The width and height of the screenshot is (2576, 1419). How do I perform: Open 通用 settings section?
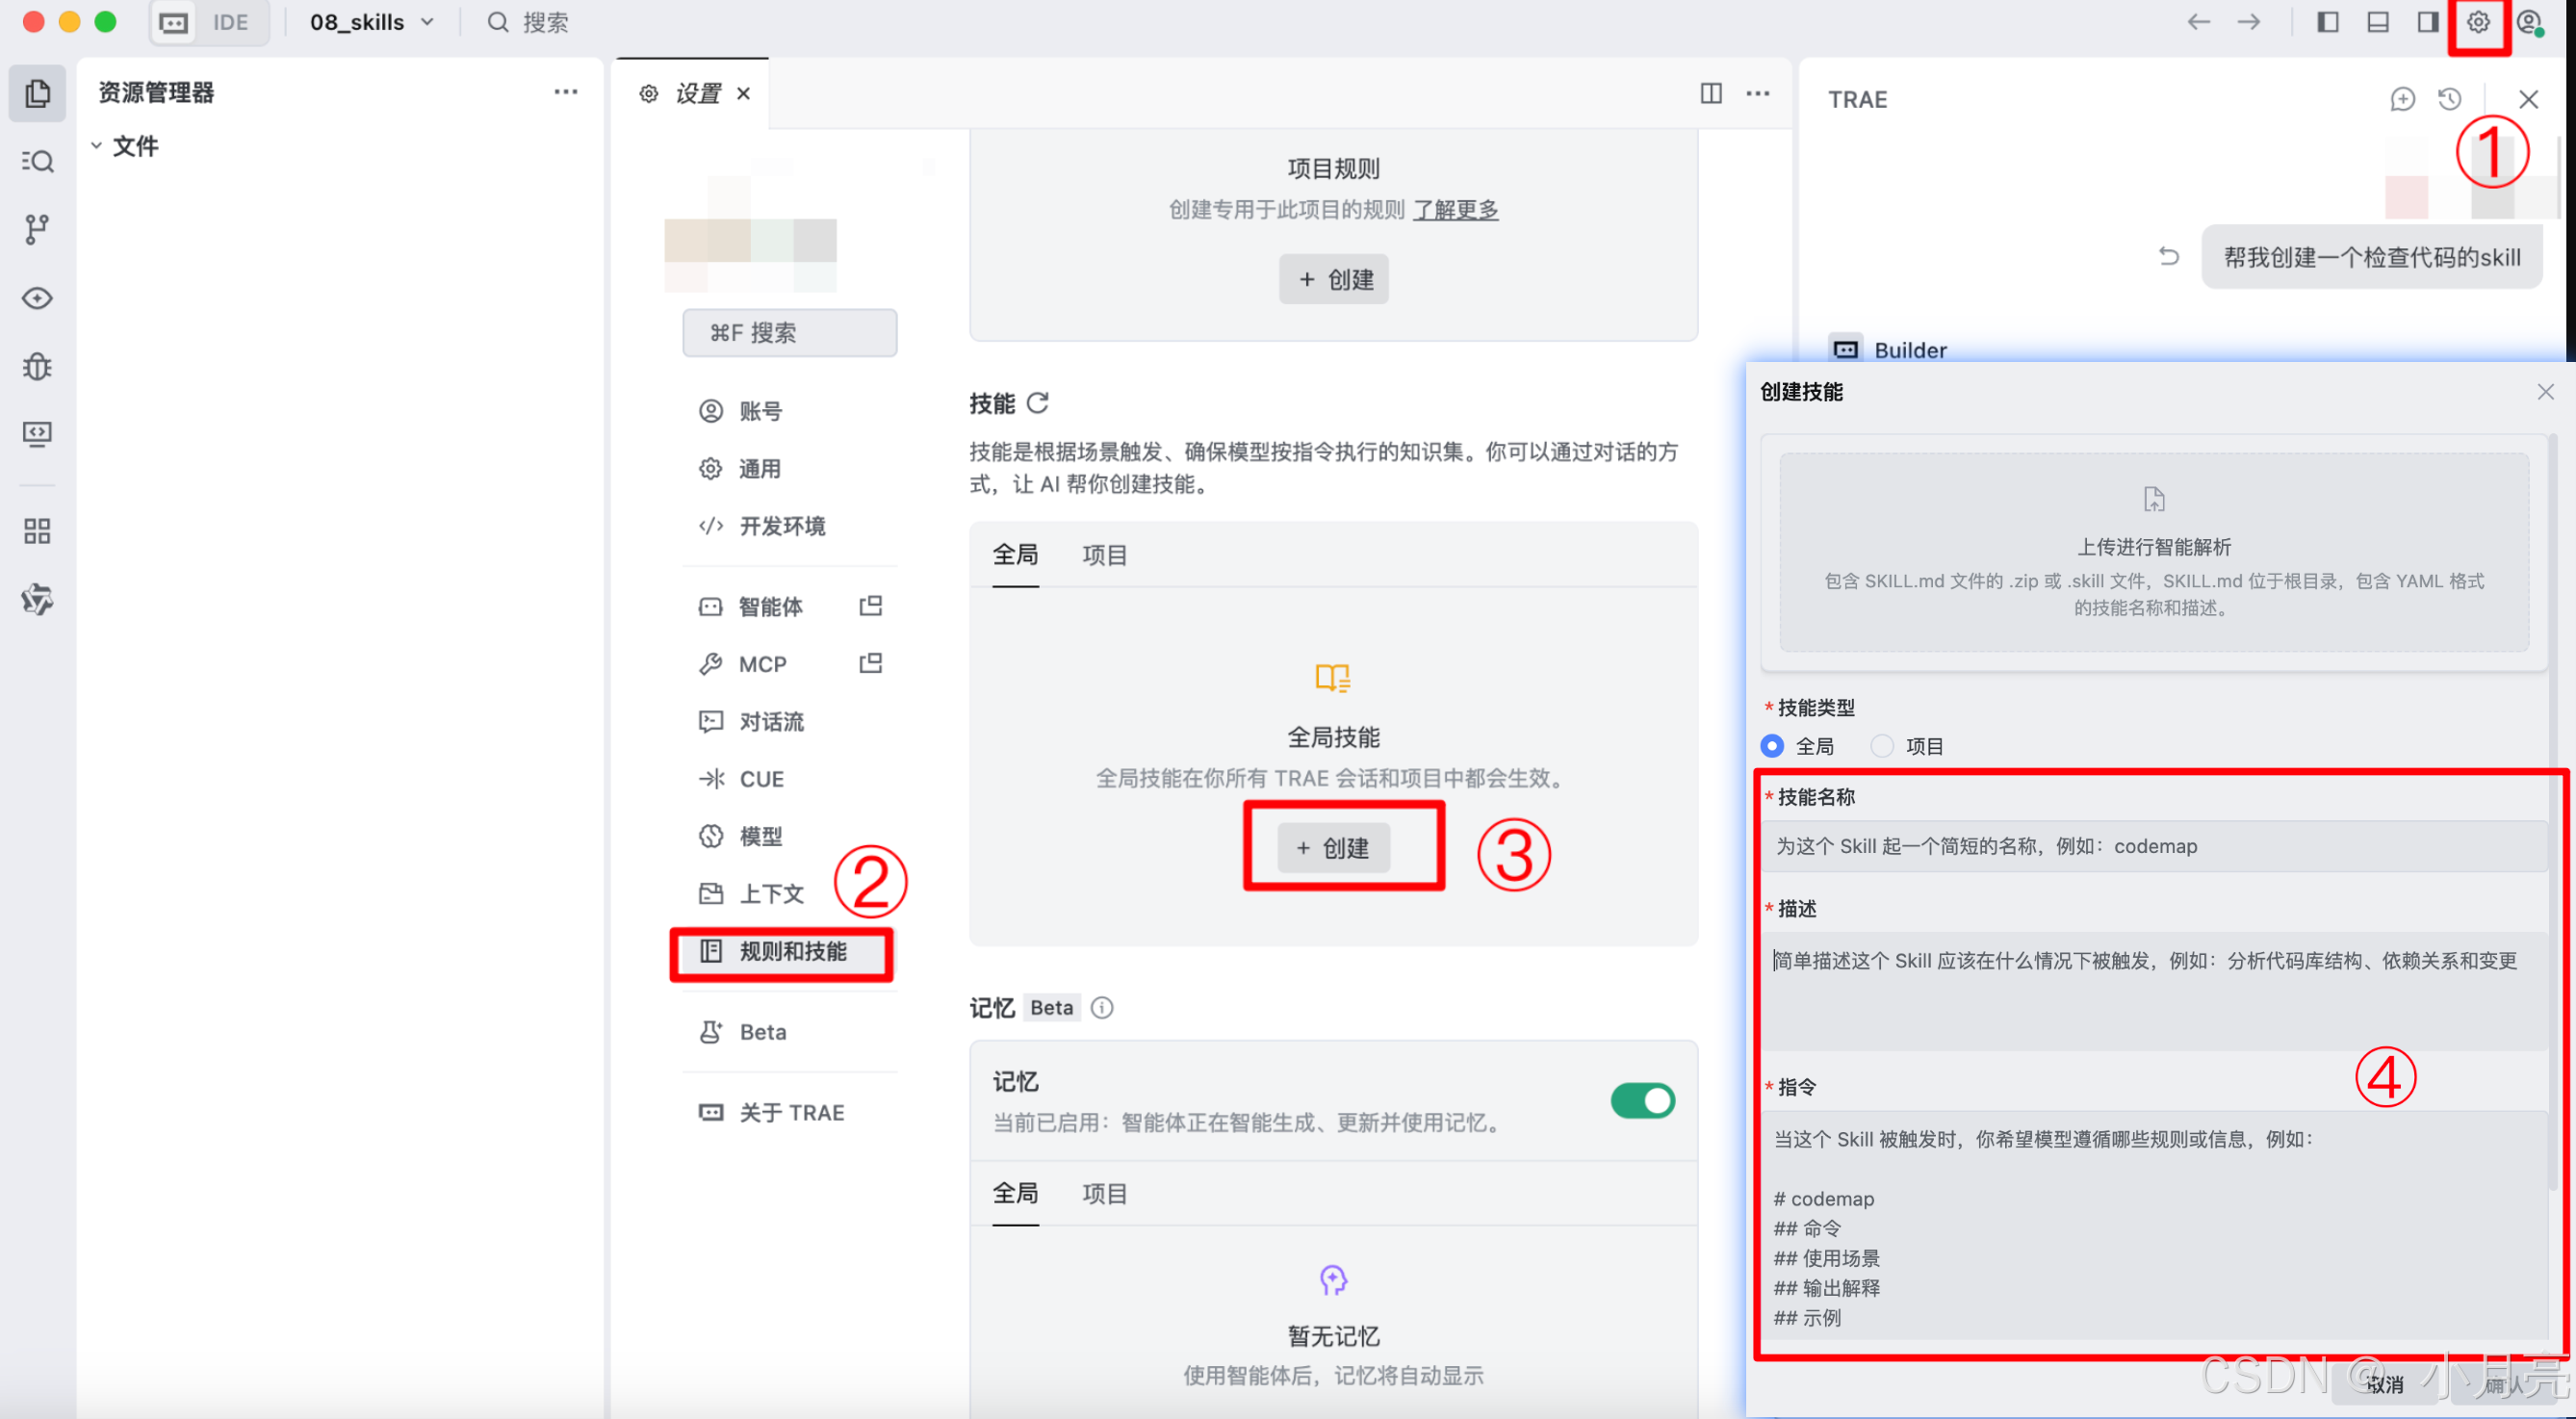790,469
